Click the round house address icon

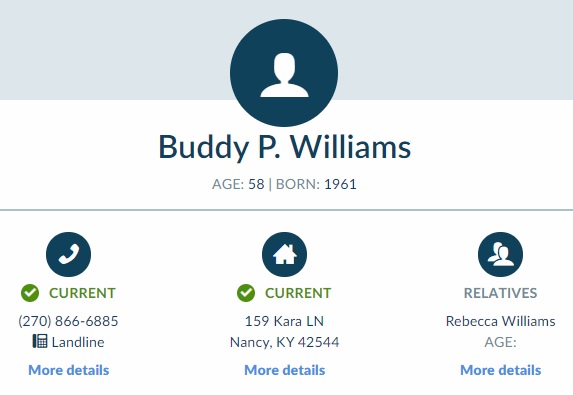(284, 254)
